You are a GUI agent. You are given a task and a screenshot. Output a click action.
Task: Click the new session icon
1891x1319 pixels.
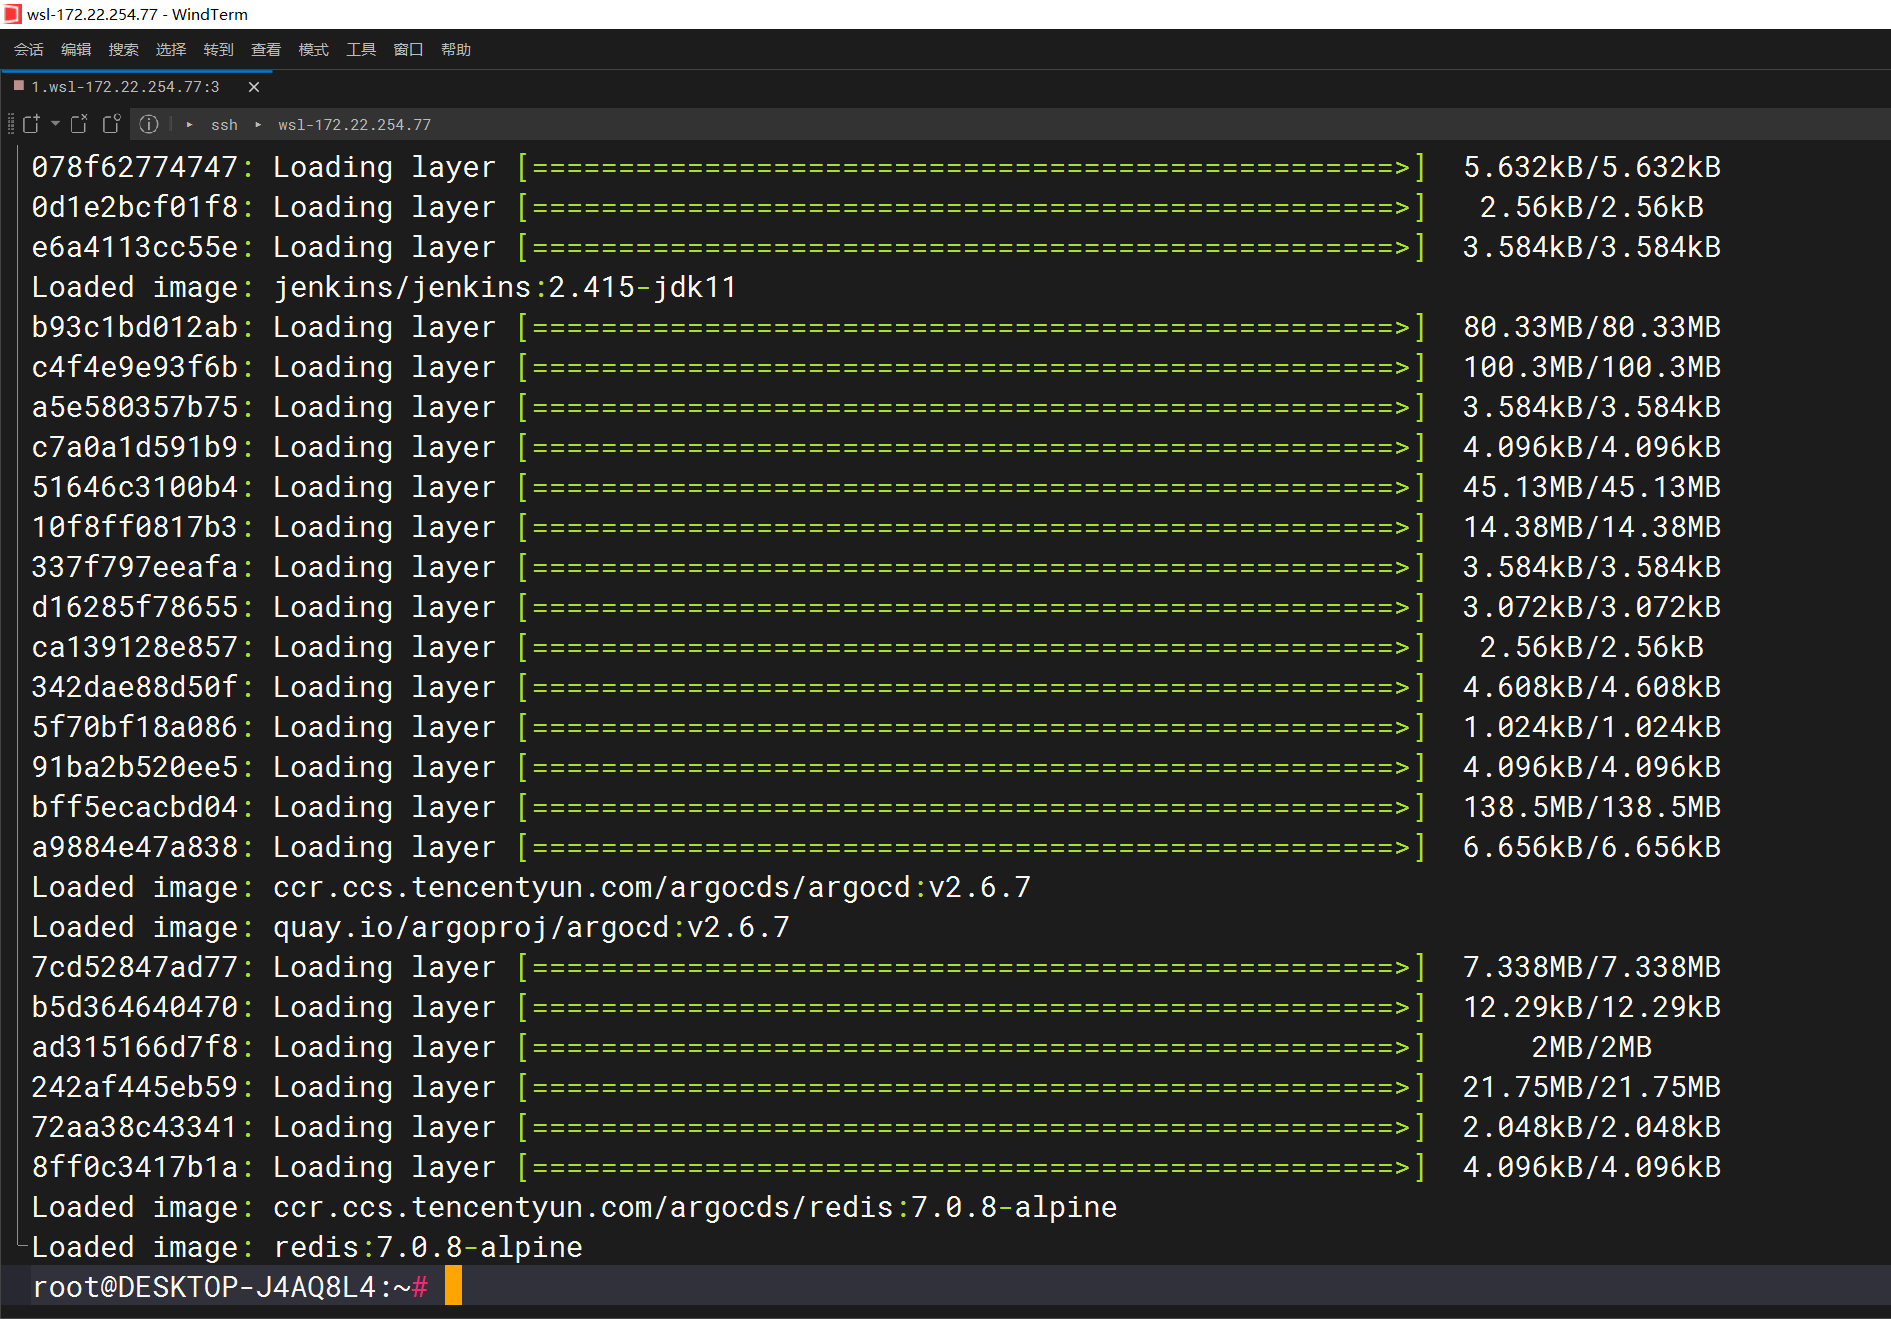31,124
